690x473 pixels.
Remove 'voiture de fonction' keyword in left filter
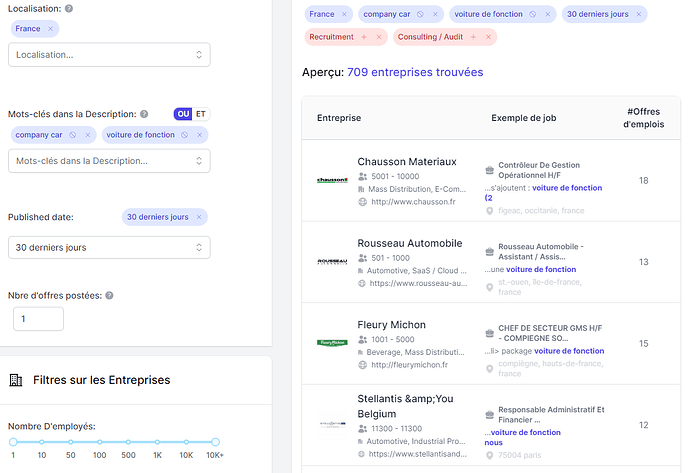coord(199,135)
